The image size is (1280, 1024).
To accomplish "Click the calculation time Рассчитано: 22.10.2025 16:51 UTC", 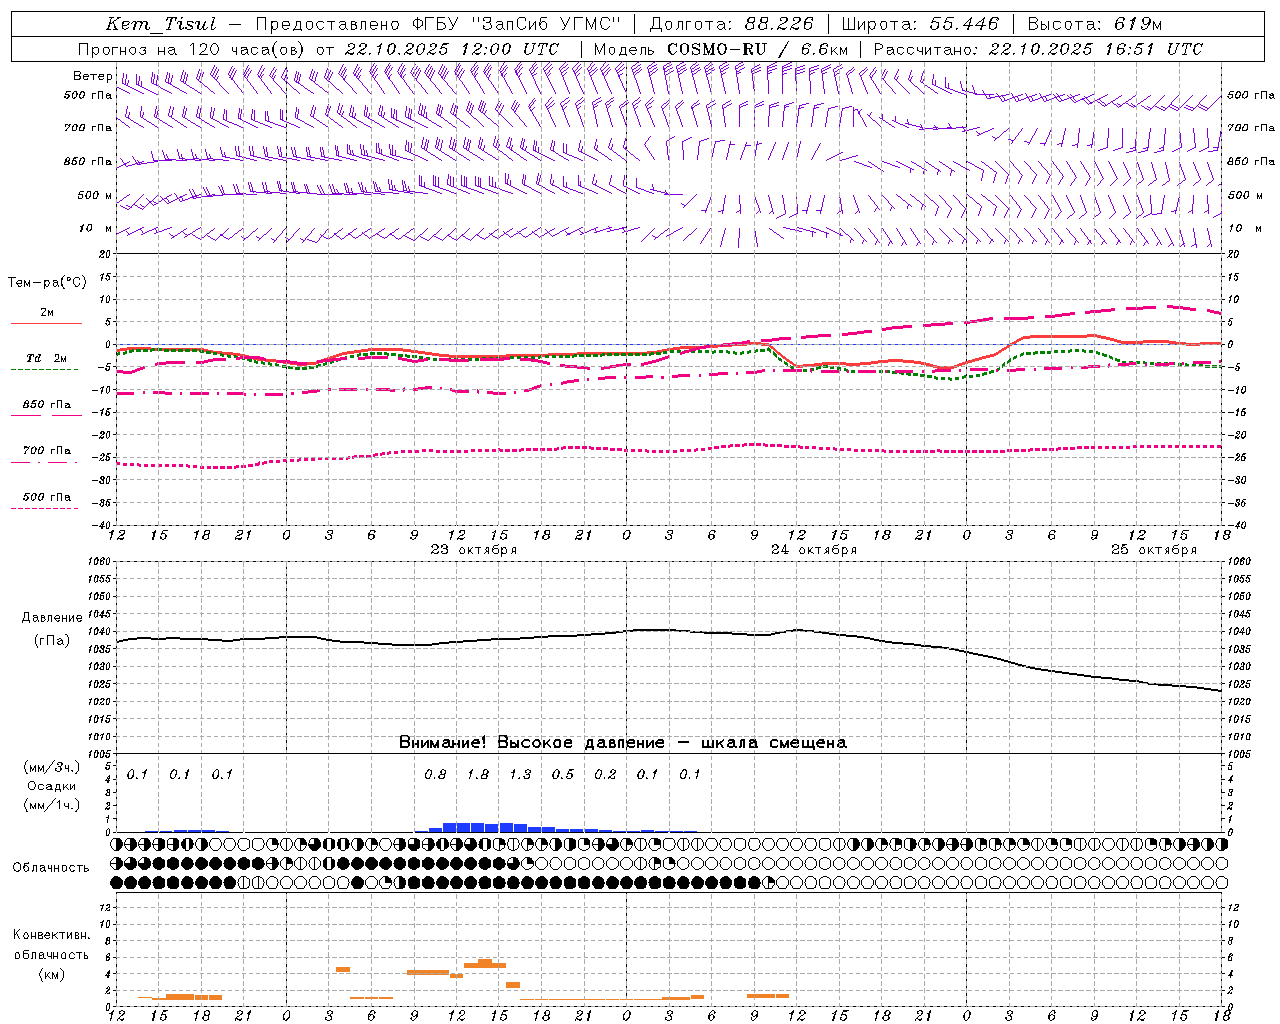I will coord(1038,49).
